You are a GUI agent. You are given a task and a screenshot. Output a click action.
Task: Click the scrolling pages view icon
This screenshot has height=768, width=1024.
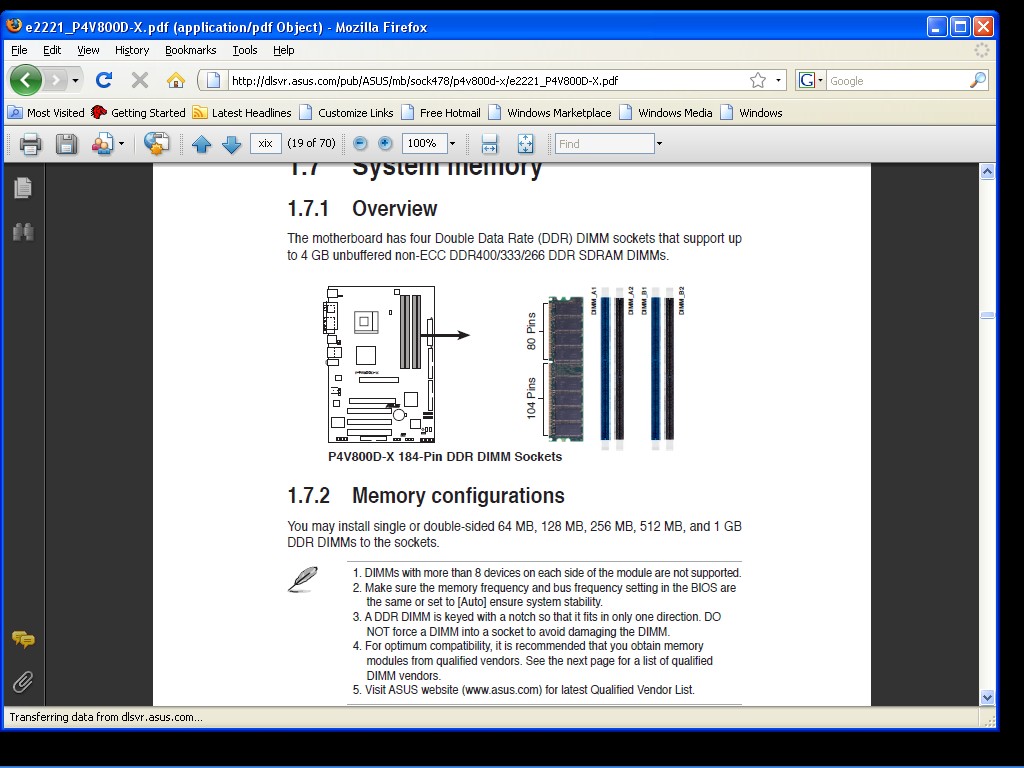click(489, 144)
